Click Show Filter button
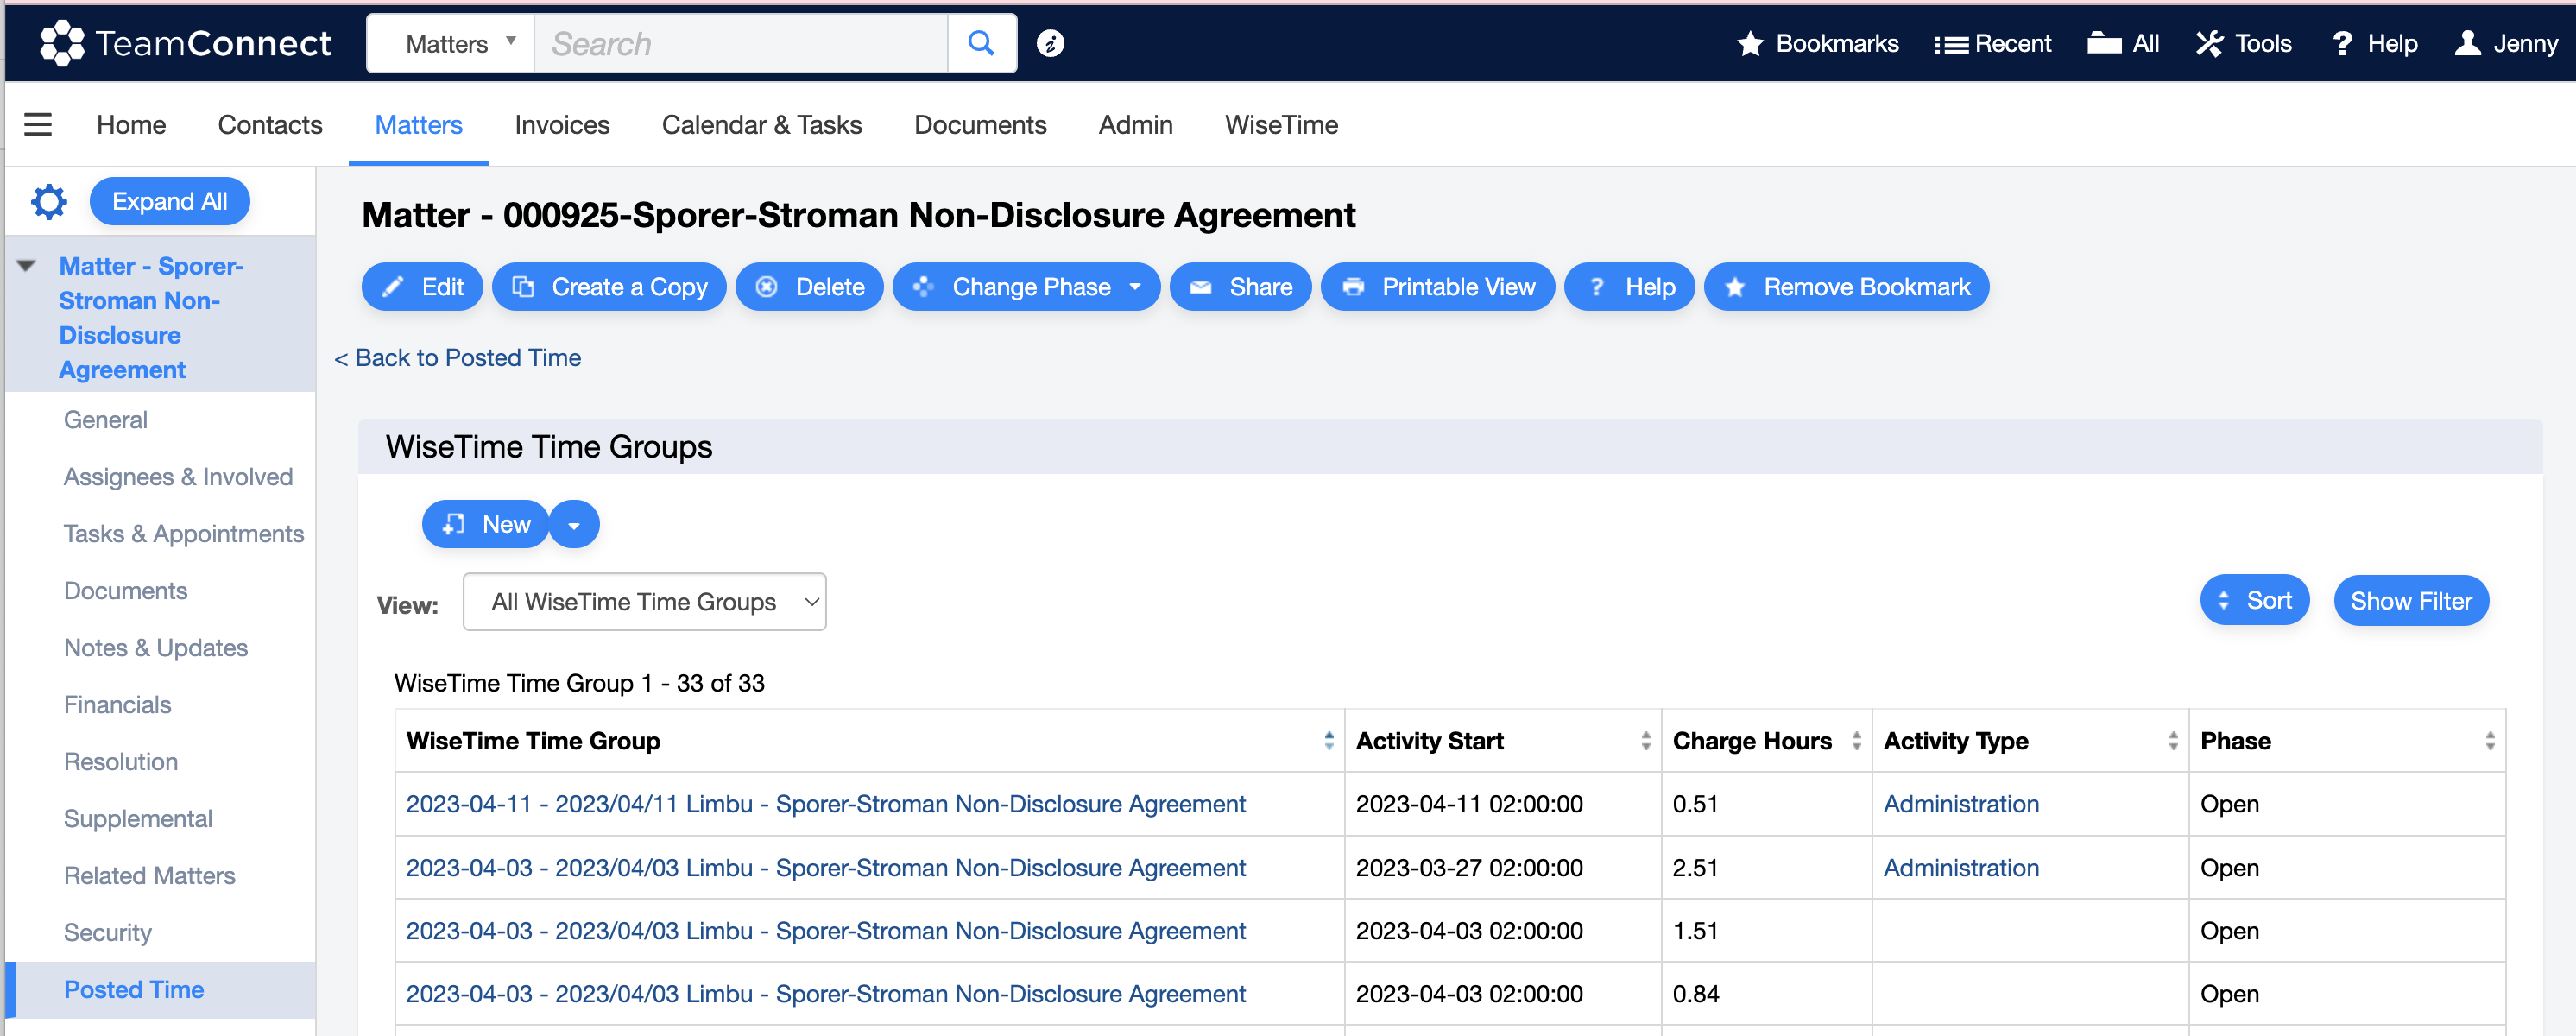Viewport: 2576px width, 1036px height. pos(2410,600)
